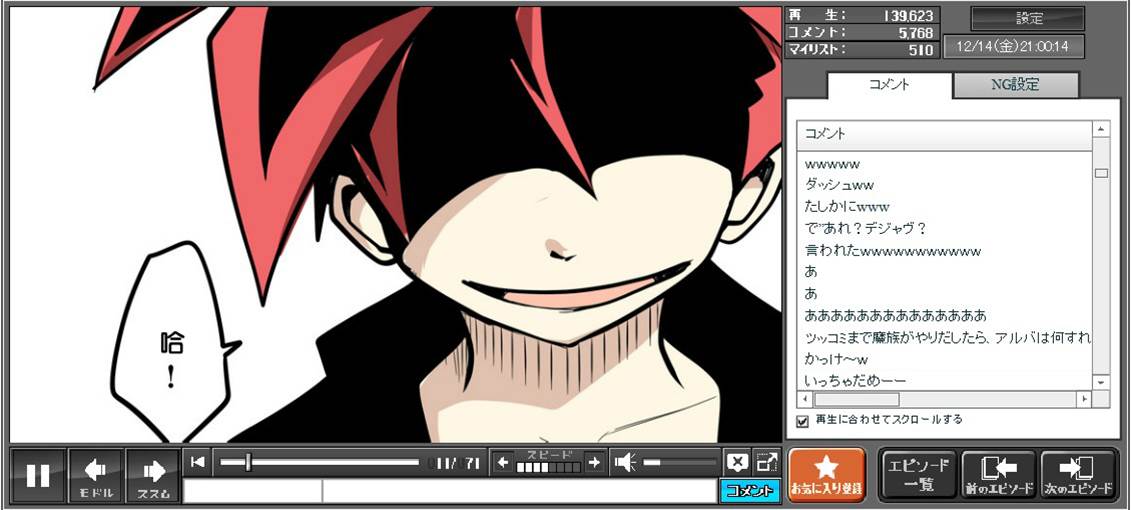Open the エピソード一覧 episode list
Viewport: 1131px width, 510px height.
click(918, 475)
